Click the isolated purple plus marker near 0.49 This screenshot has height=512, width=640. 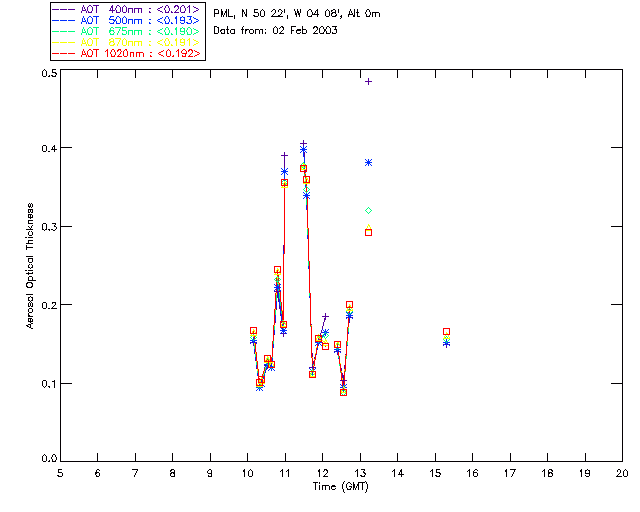369,82
